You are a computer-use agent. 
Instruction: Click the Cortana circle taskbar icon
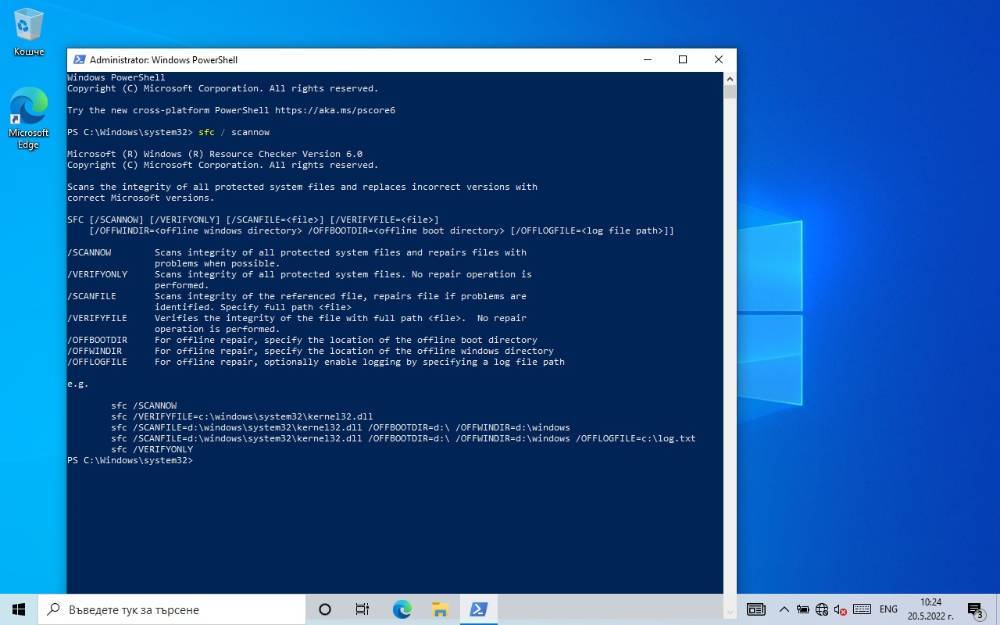[x=325, y=610]
